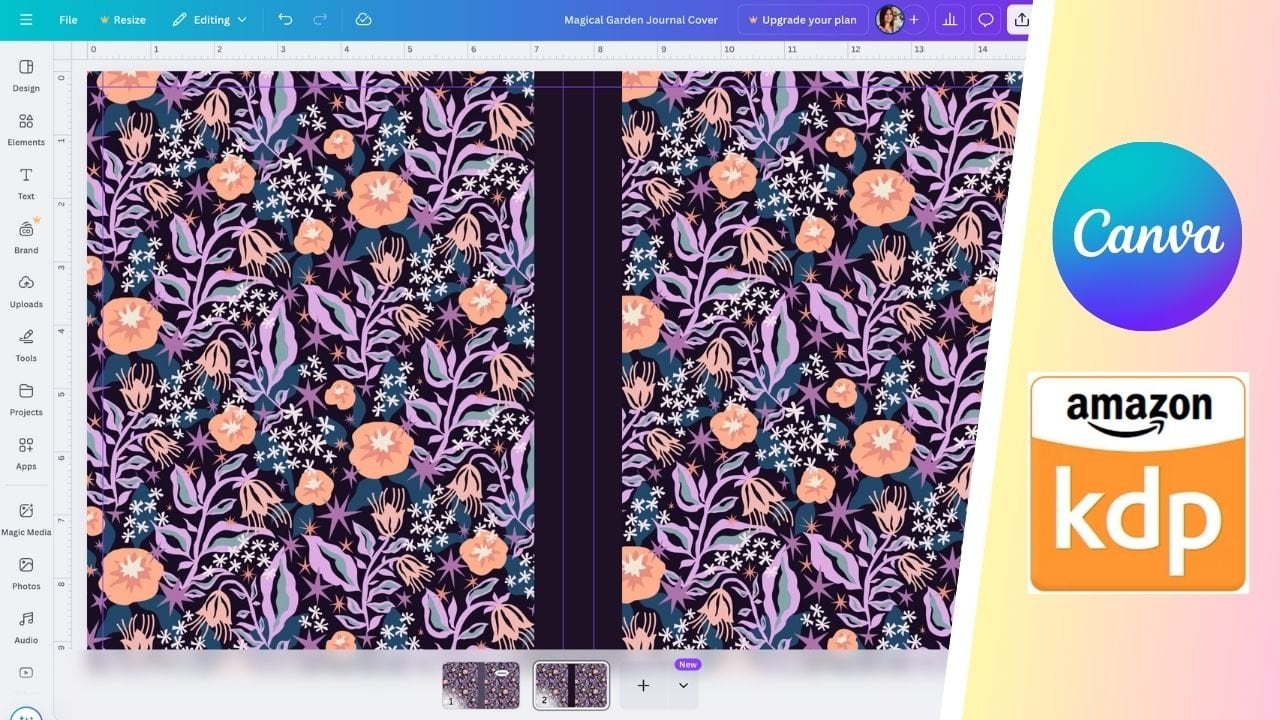Click Upgrade your plan button

802,20
